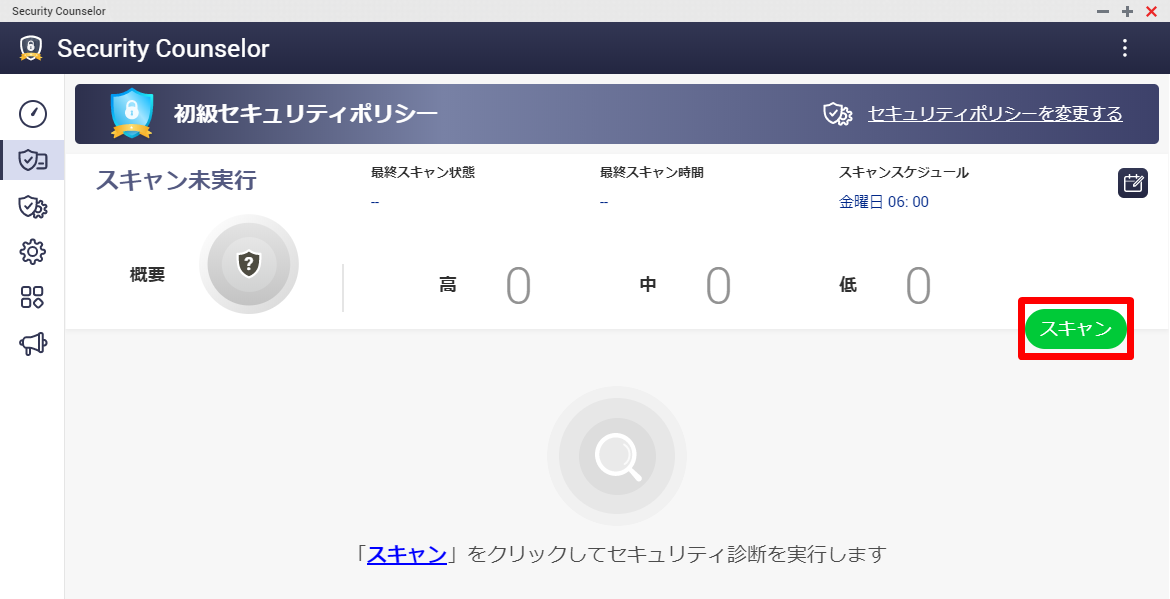Image resolution: width=1170 pixels, height=599 pixels.
Task: Open the three-dot more options menu
Action: 1124,48
